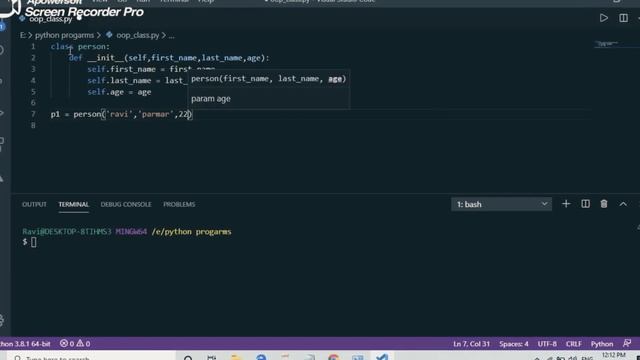Click the '/e/python progarms' terminal path
This screenshot has height=360, width=640.
click(191, 232)
